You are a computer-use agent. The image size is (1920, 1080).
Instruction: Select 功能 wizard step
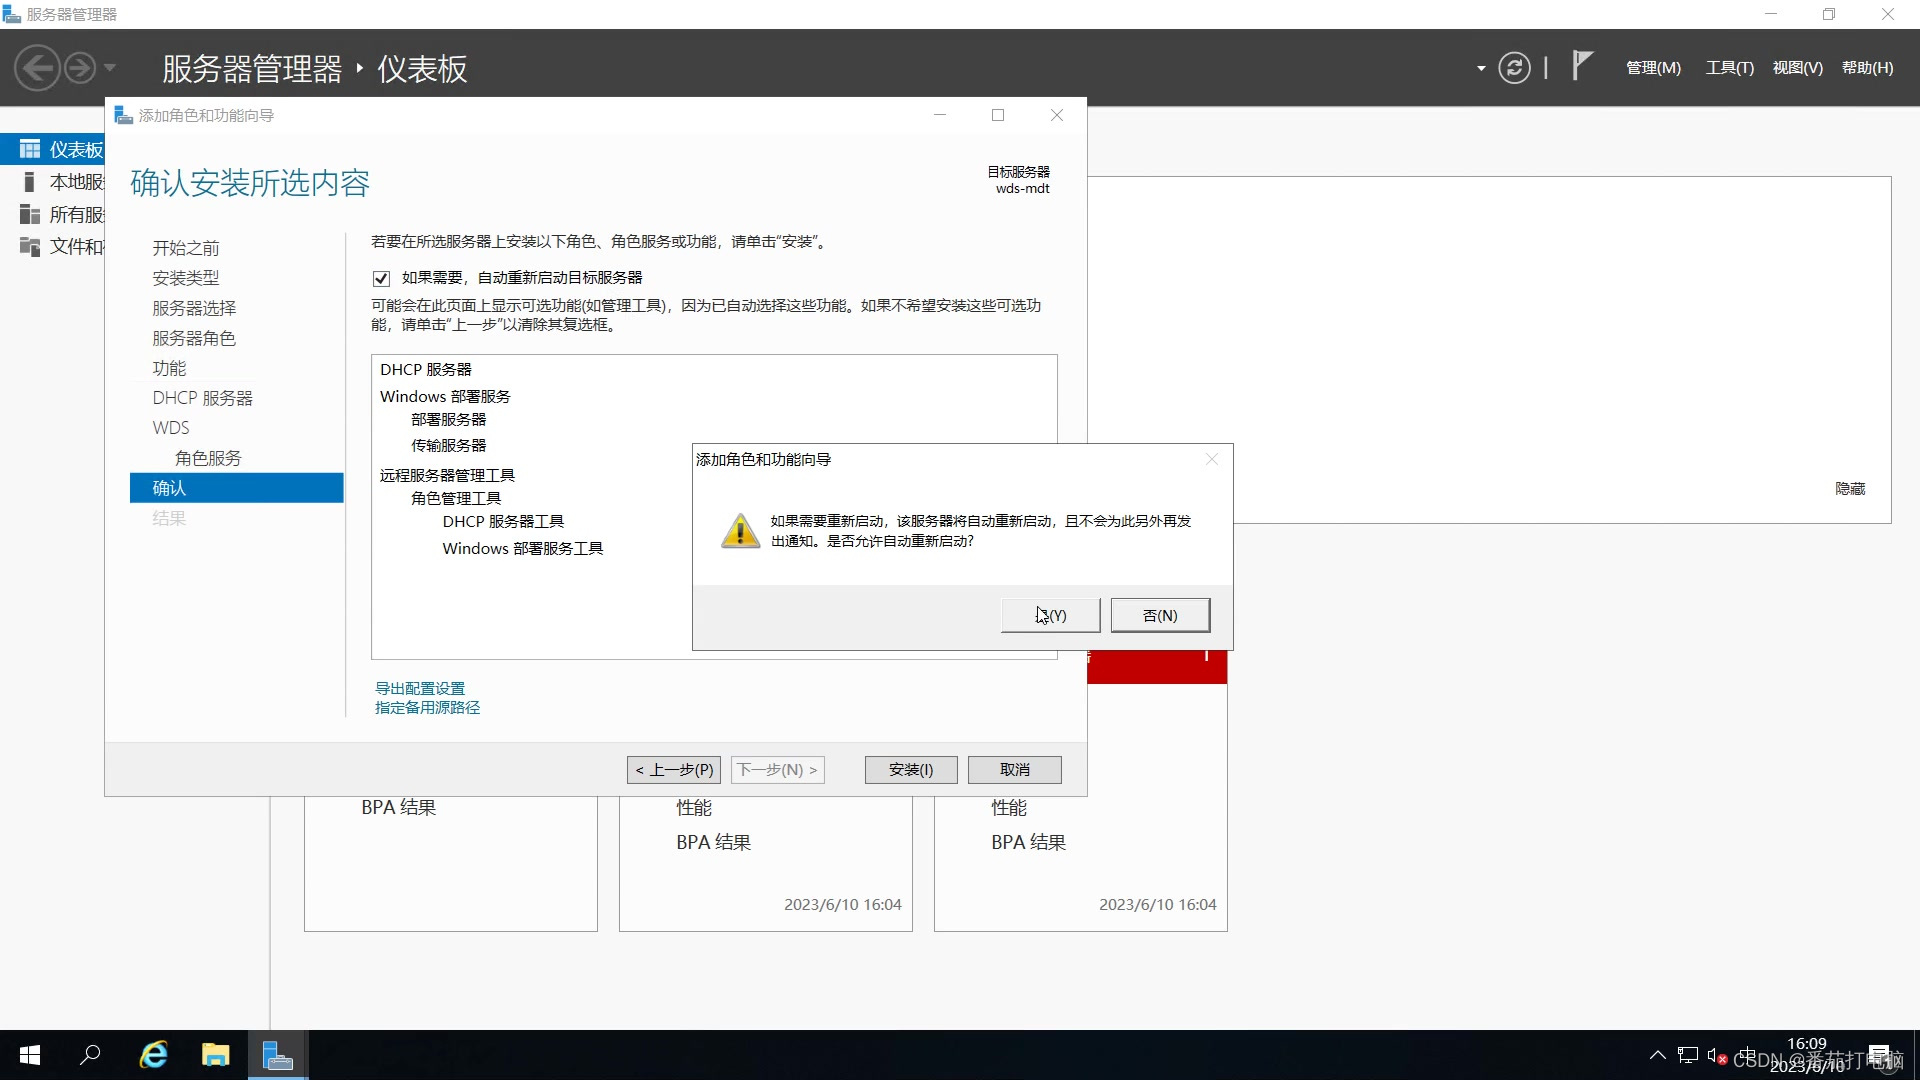(x=169, y=368)
